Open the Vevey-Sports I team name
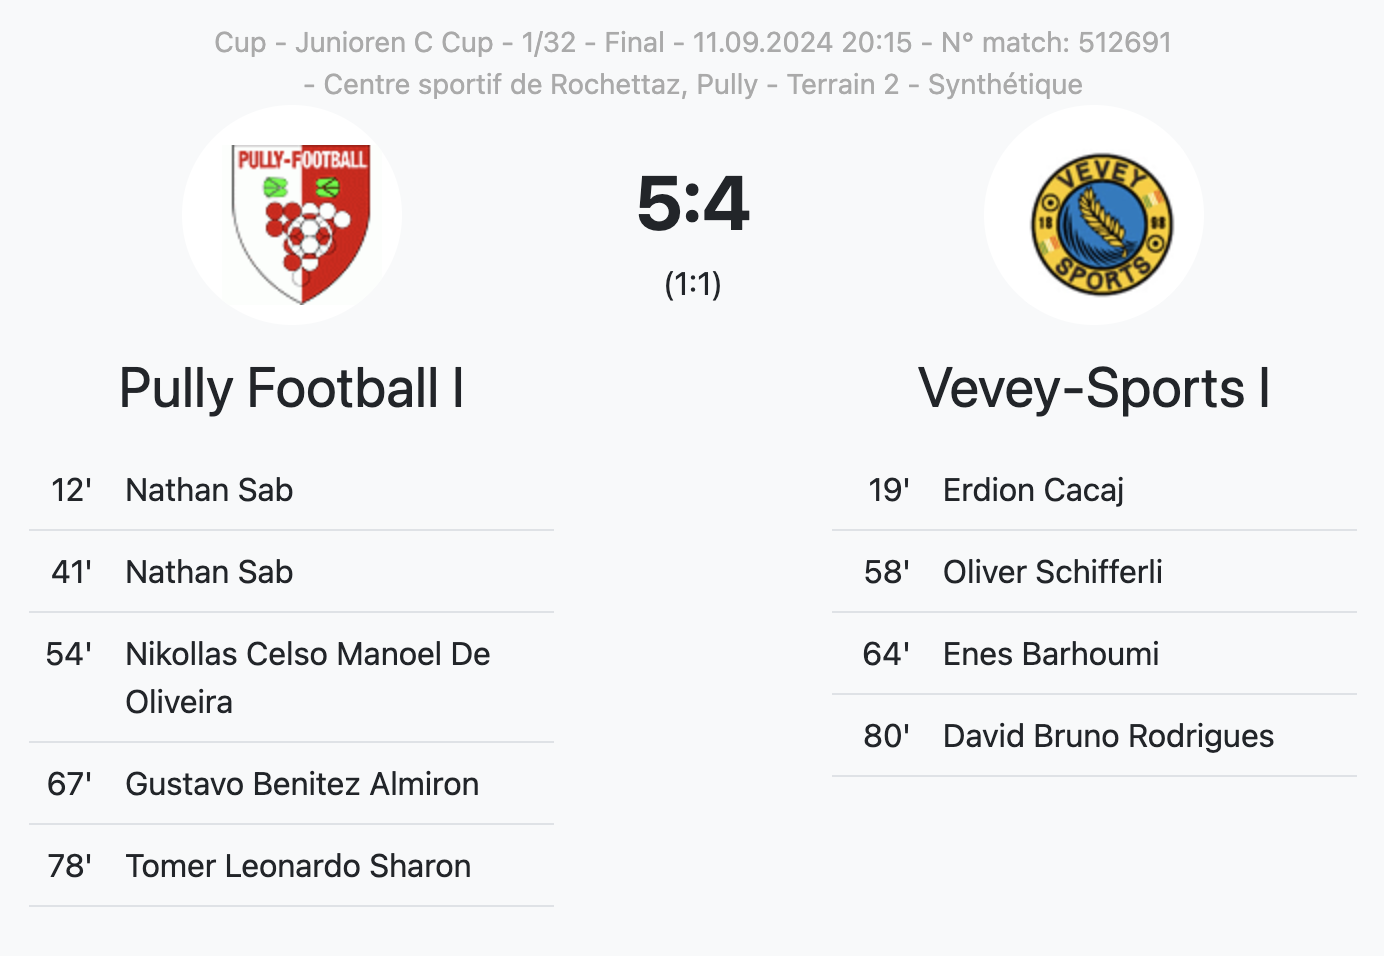This screenshot has height=956, width=1384. [1094, 388]
